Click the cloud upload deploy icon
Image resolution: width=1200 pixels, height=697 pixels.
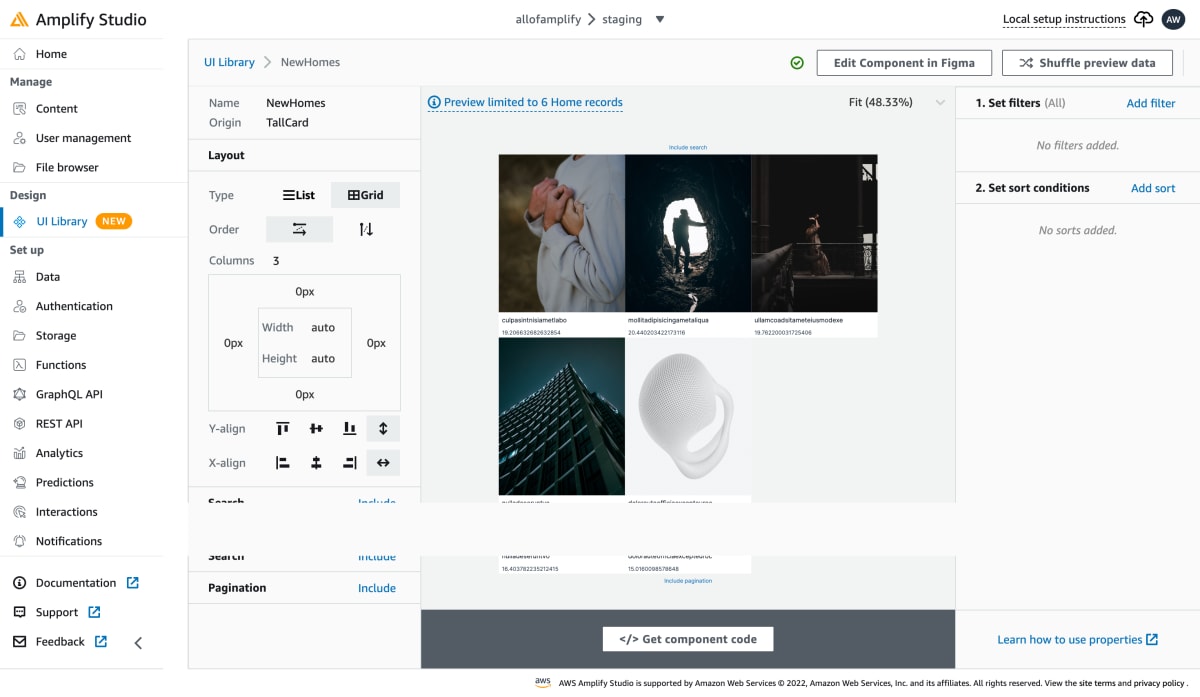click(1143, 19)
